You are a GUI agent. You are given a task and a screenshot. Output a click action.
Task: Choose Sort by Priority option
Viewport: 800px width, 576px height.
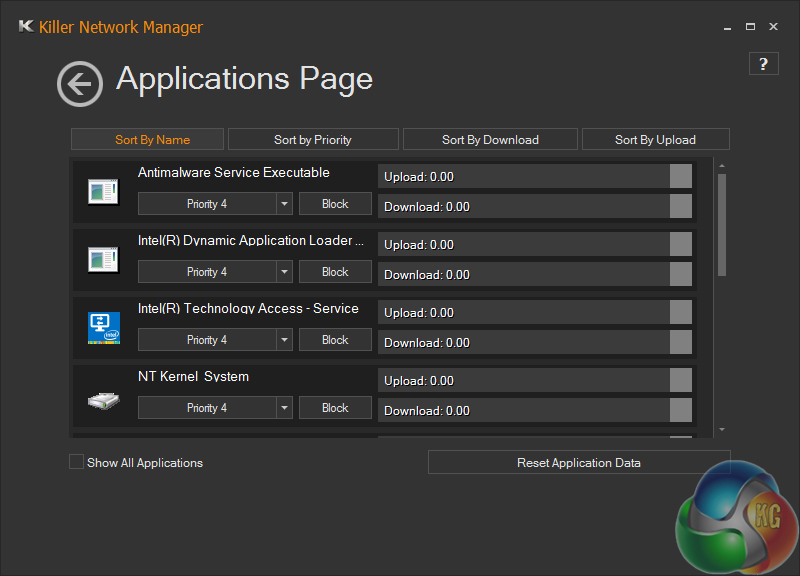click(x=313, y=140)
